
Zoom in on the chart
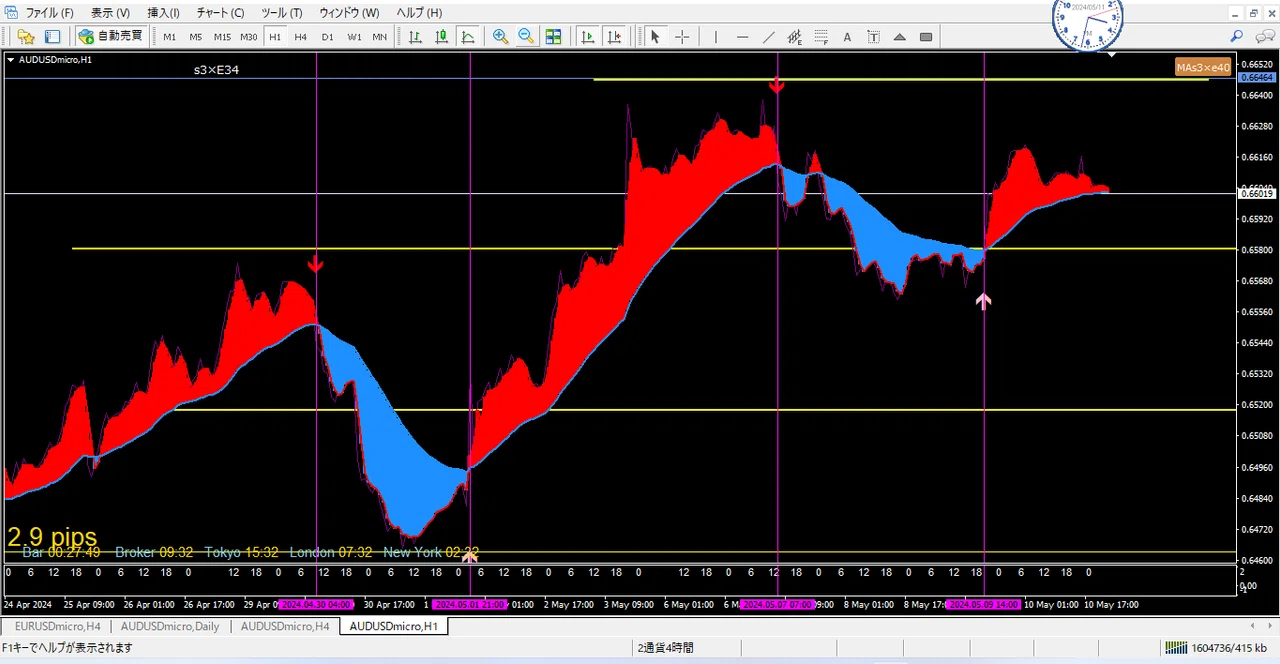[500, 36]
